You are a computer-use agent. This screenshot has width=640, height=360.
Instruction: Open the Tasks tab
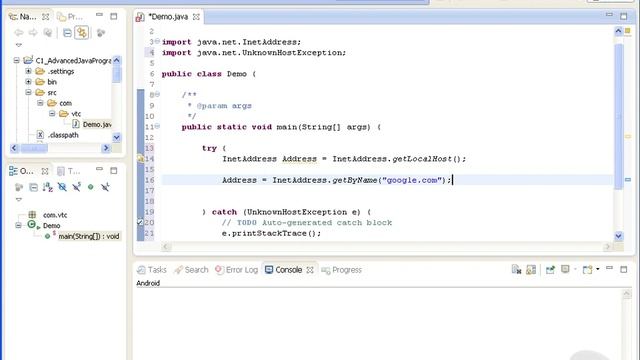click(x=152, y=270)
